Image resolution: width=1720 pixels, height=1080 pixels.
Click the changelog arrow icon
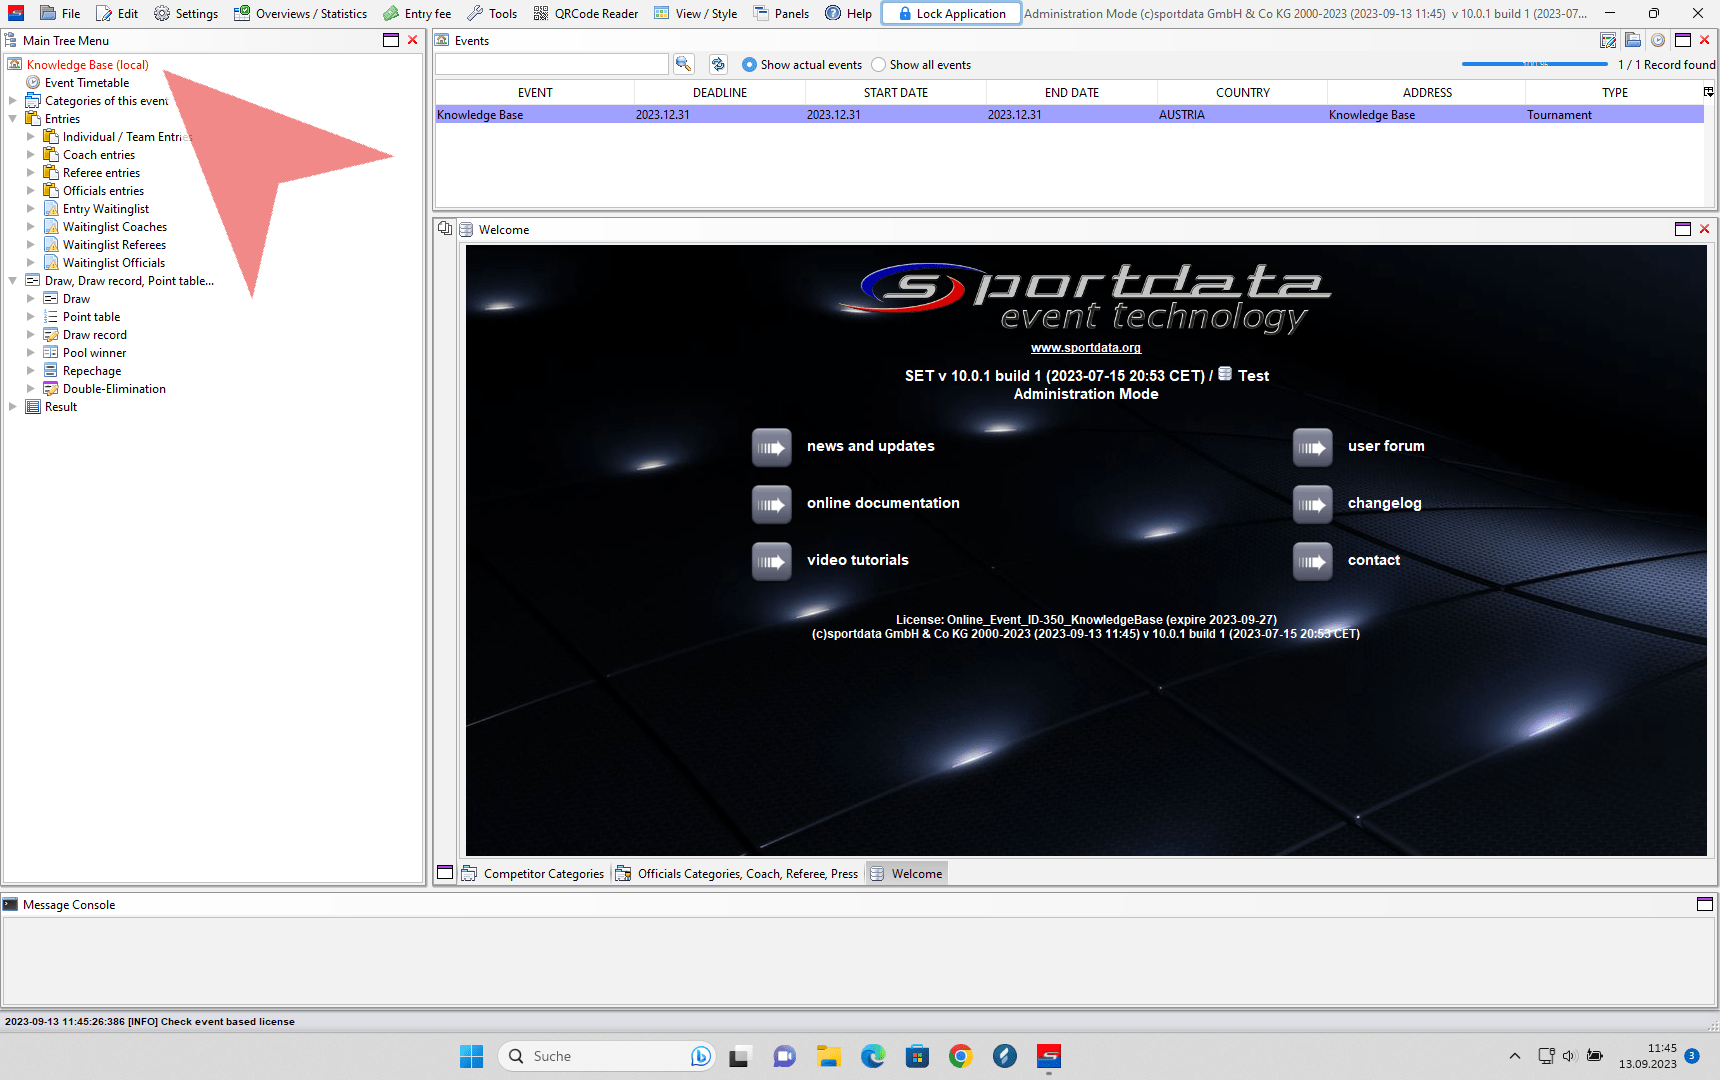click(1312, 504)
